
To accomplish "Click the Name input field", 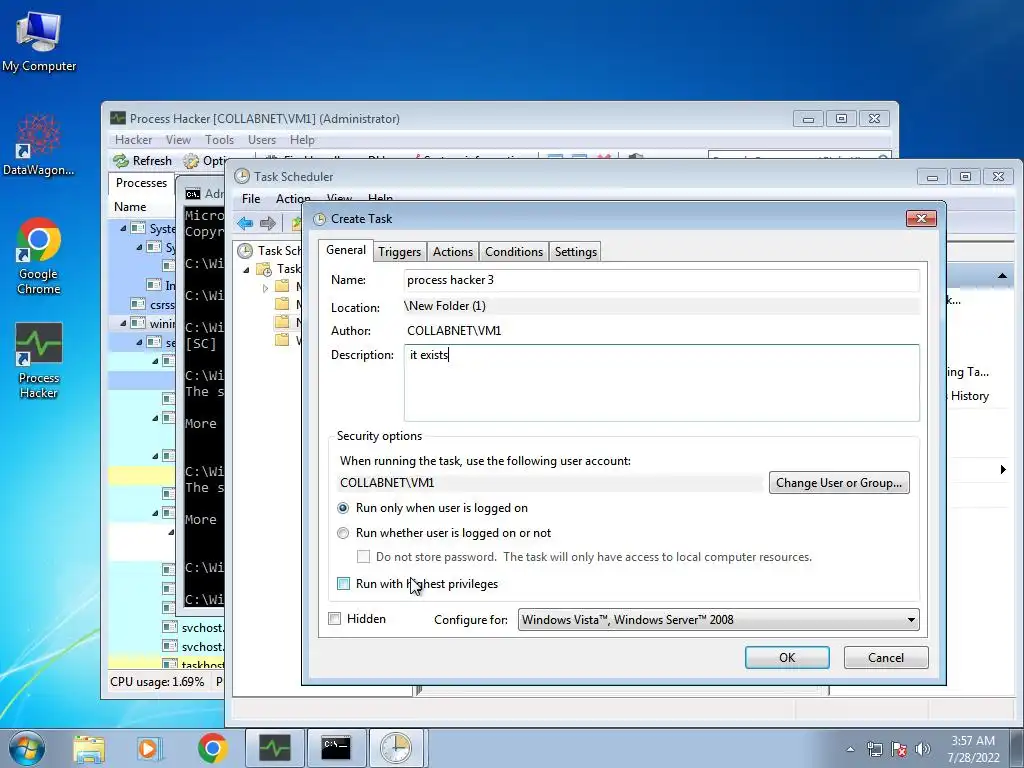I will (661, 280).
